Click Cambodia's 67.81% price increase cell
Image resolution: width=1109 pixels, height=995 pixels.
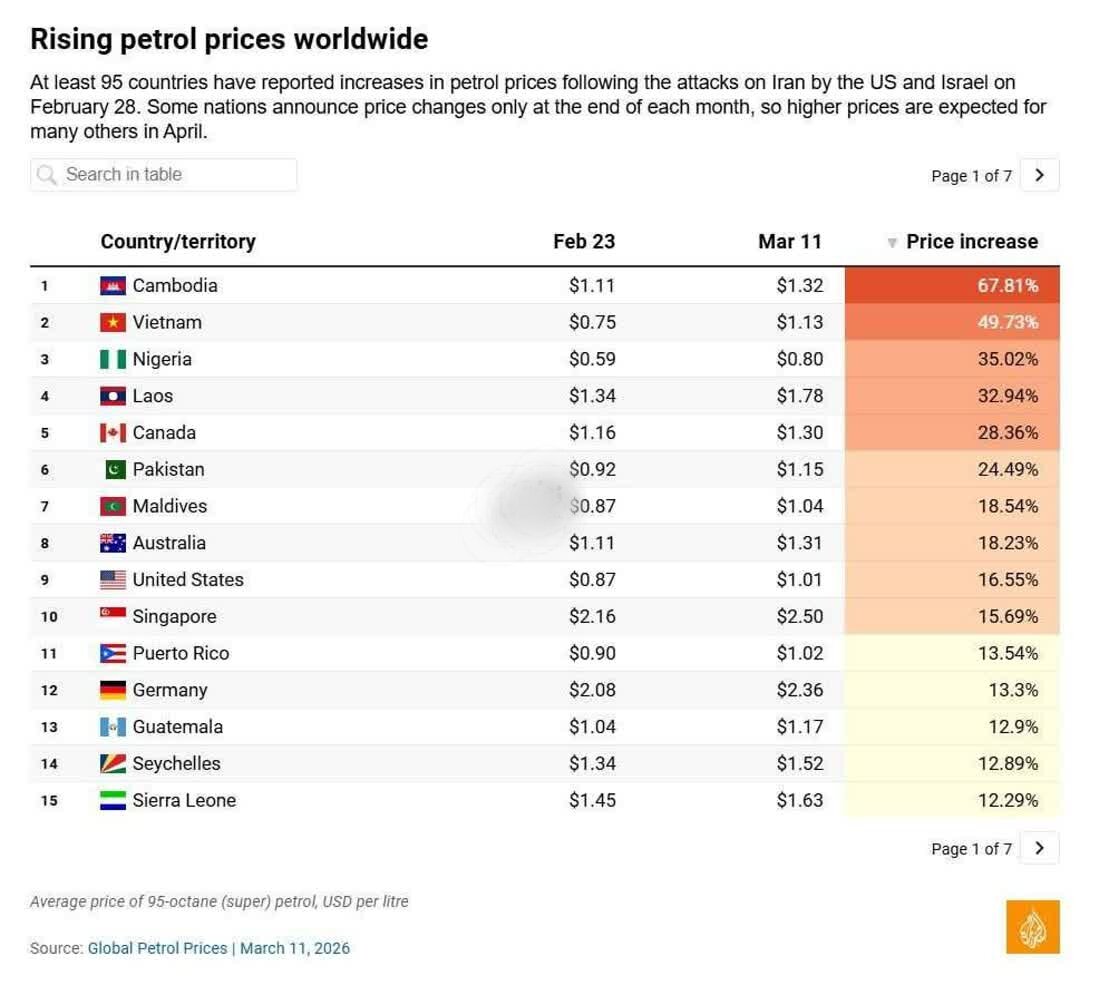click(x=952, y=286)
